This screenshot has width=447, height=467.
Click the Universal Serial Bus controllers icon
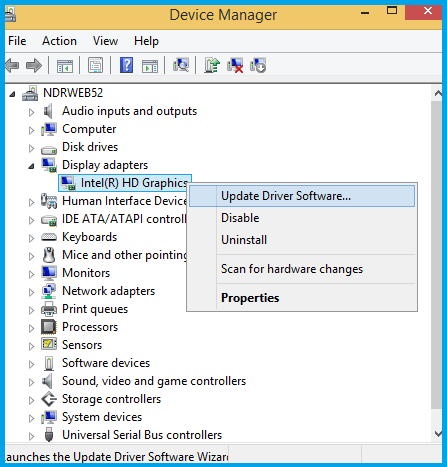tap(49, 435)
